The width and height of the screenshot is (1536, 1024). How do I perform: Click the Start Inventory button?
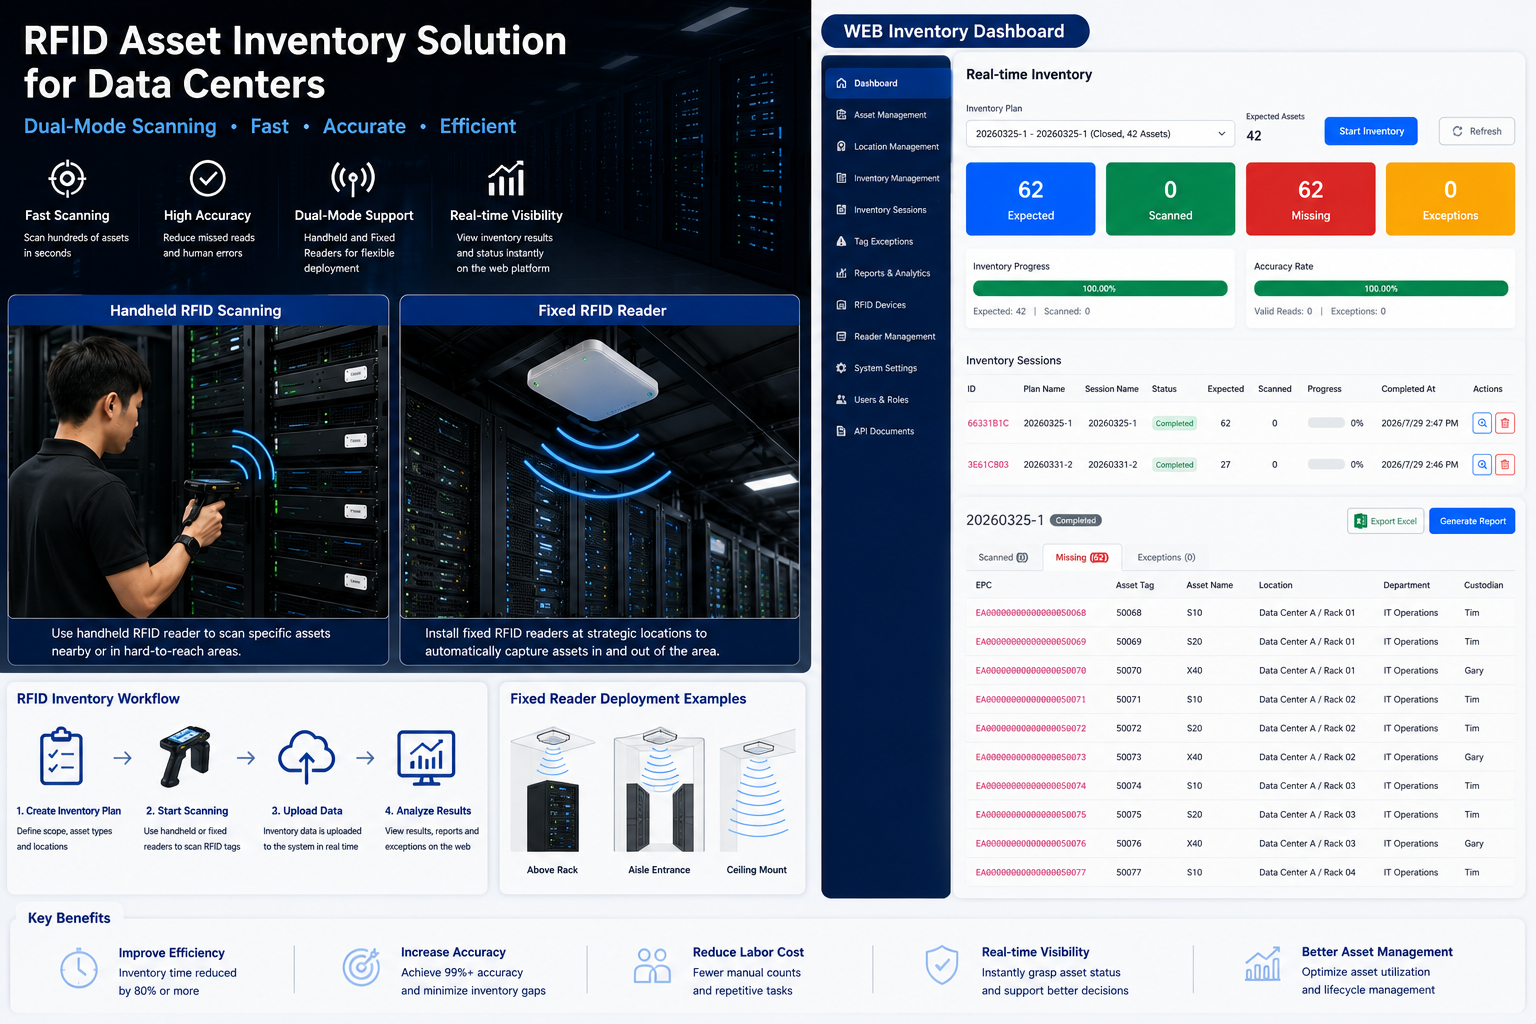[x=1371, y=131]
